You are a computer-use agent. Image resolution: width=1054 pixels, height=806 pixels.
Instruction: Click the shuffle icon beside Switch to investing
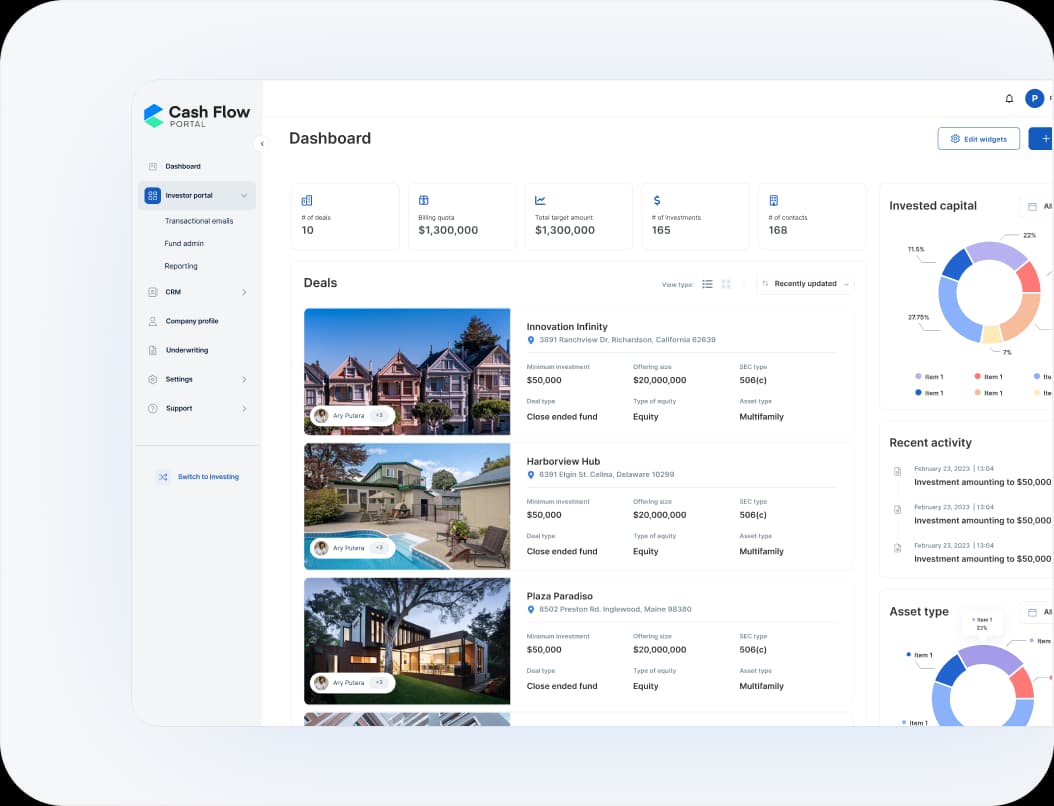click(x=163, y=477)
